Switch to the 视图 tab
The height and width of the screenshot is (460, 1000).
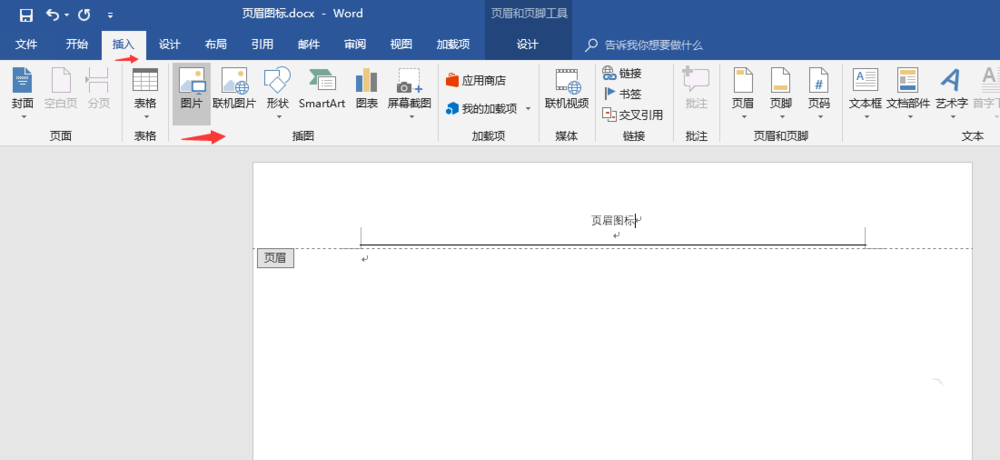[x=401, y=44]
